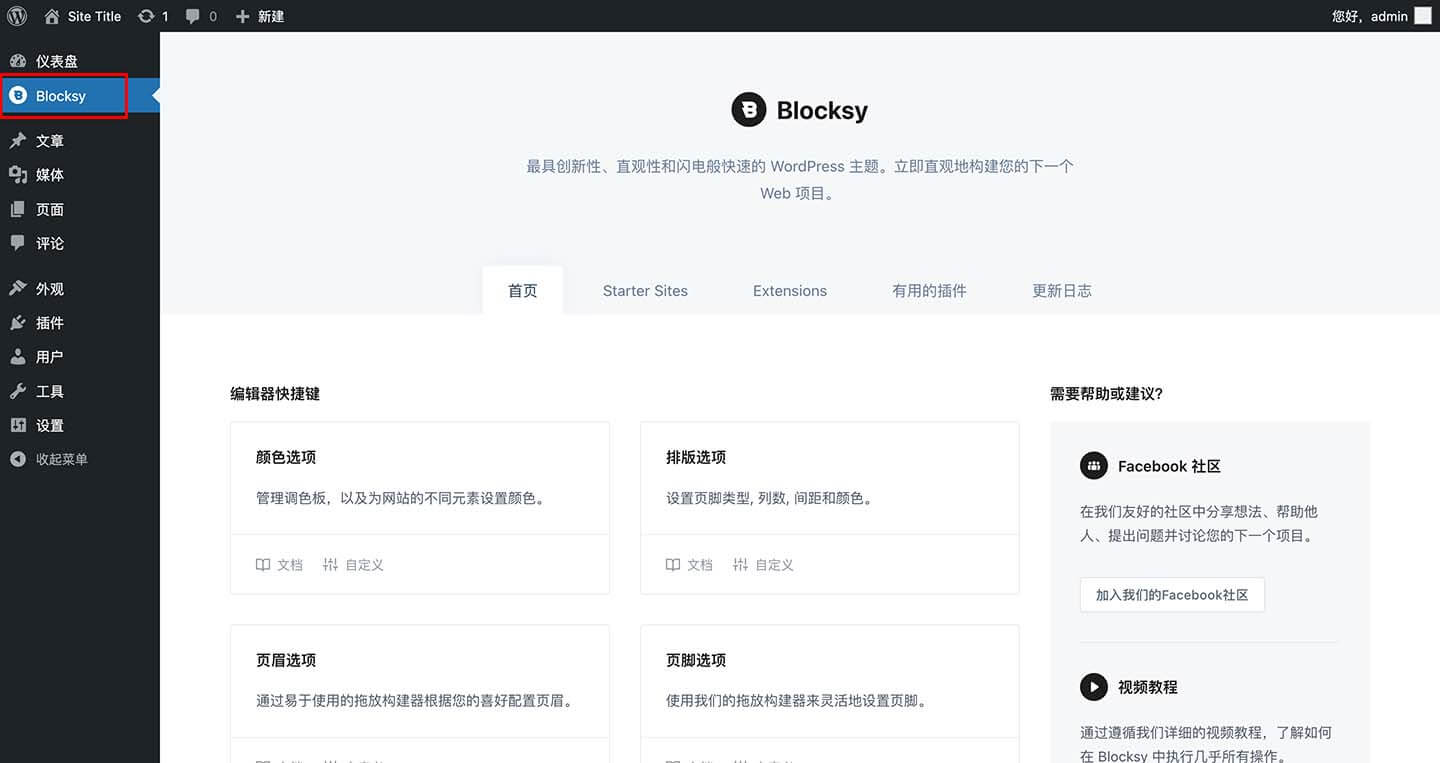1440x763 pixels.
Task: Open Site Title home icon link
Action: tap(51, 16)
